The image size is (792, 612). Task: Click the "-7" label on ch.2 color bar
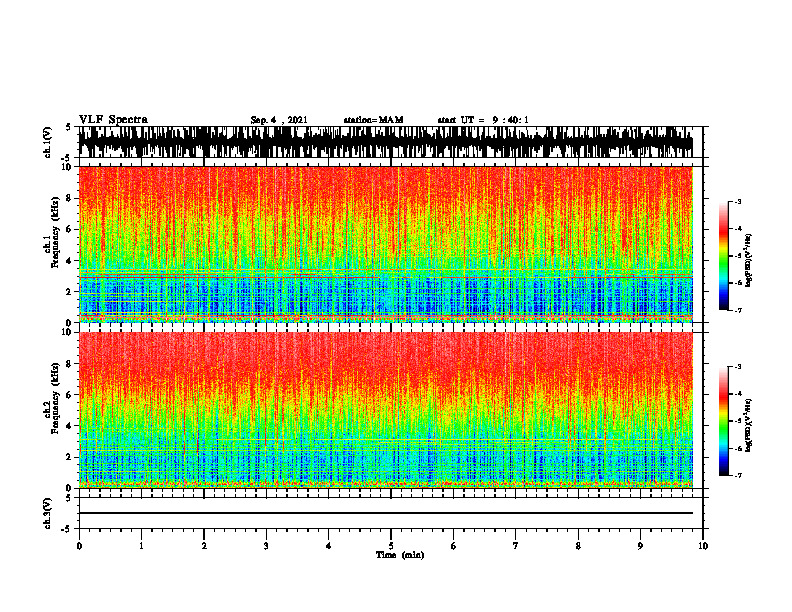click(738, 475)
